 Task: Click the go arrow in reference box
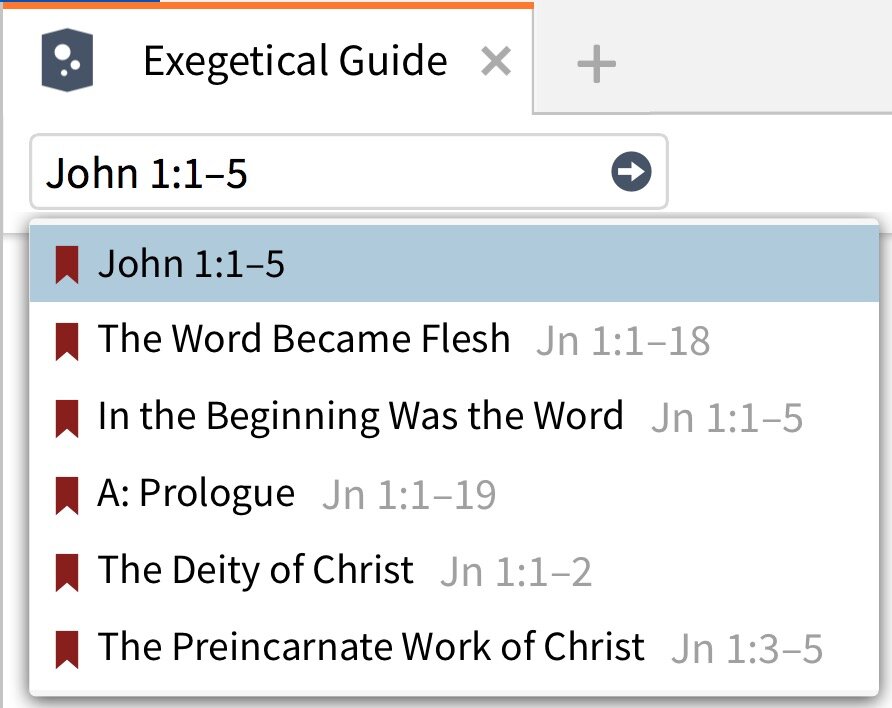631,173
